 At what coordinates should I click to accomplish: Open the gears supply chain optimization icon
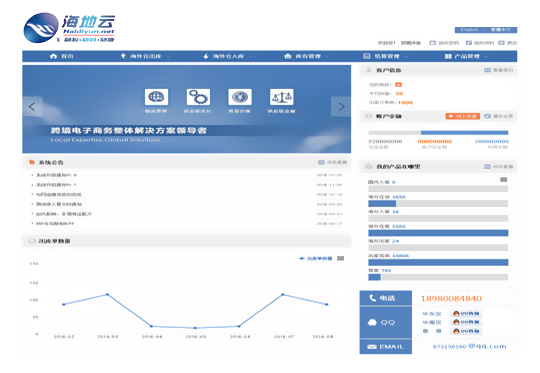click(198, 97)
